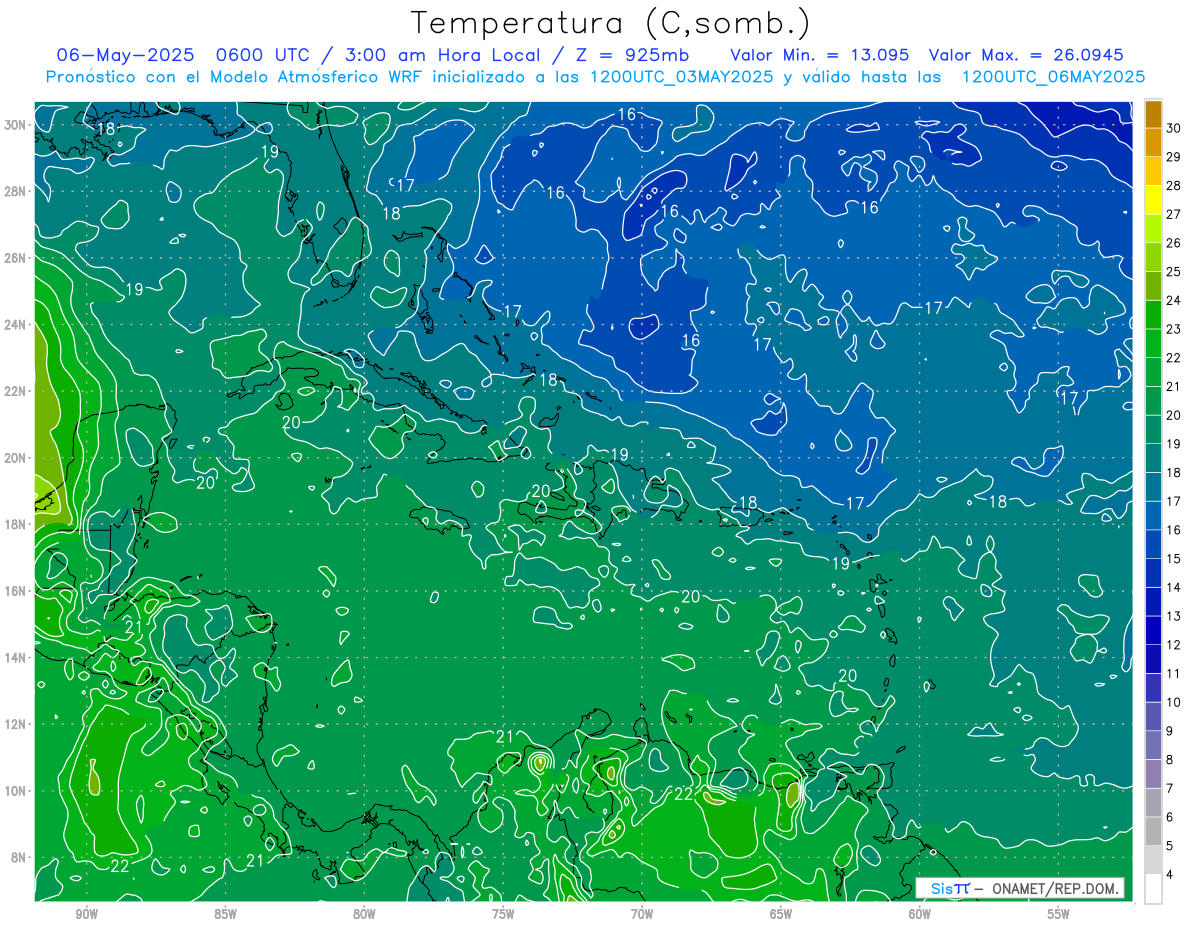Click the "Valor Min. = 13.095" readout
The image size is (1200, 927).
pos(819,55)
